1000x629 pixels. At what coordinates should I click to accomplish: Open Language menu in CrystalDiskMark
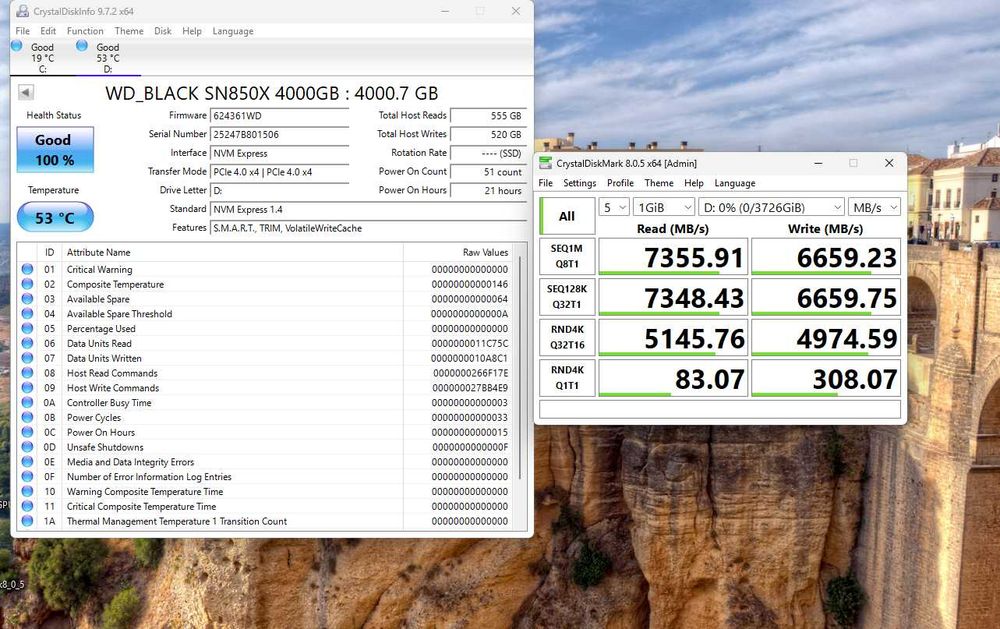[735, 183]
